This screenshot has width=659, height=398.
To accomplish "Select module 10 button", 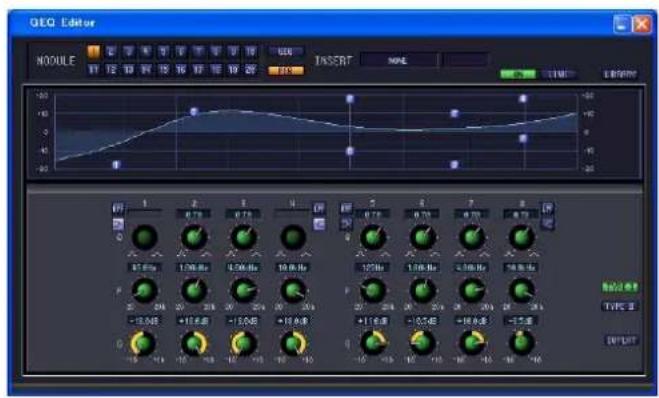I will 250,52.
